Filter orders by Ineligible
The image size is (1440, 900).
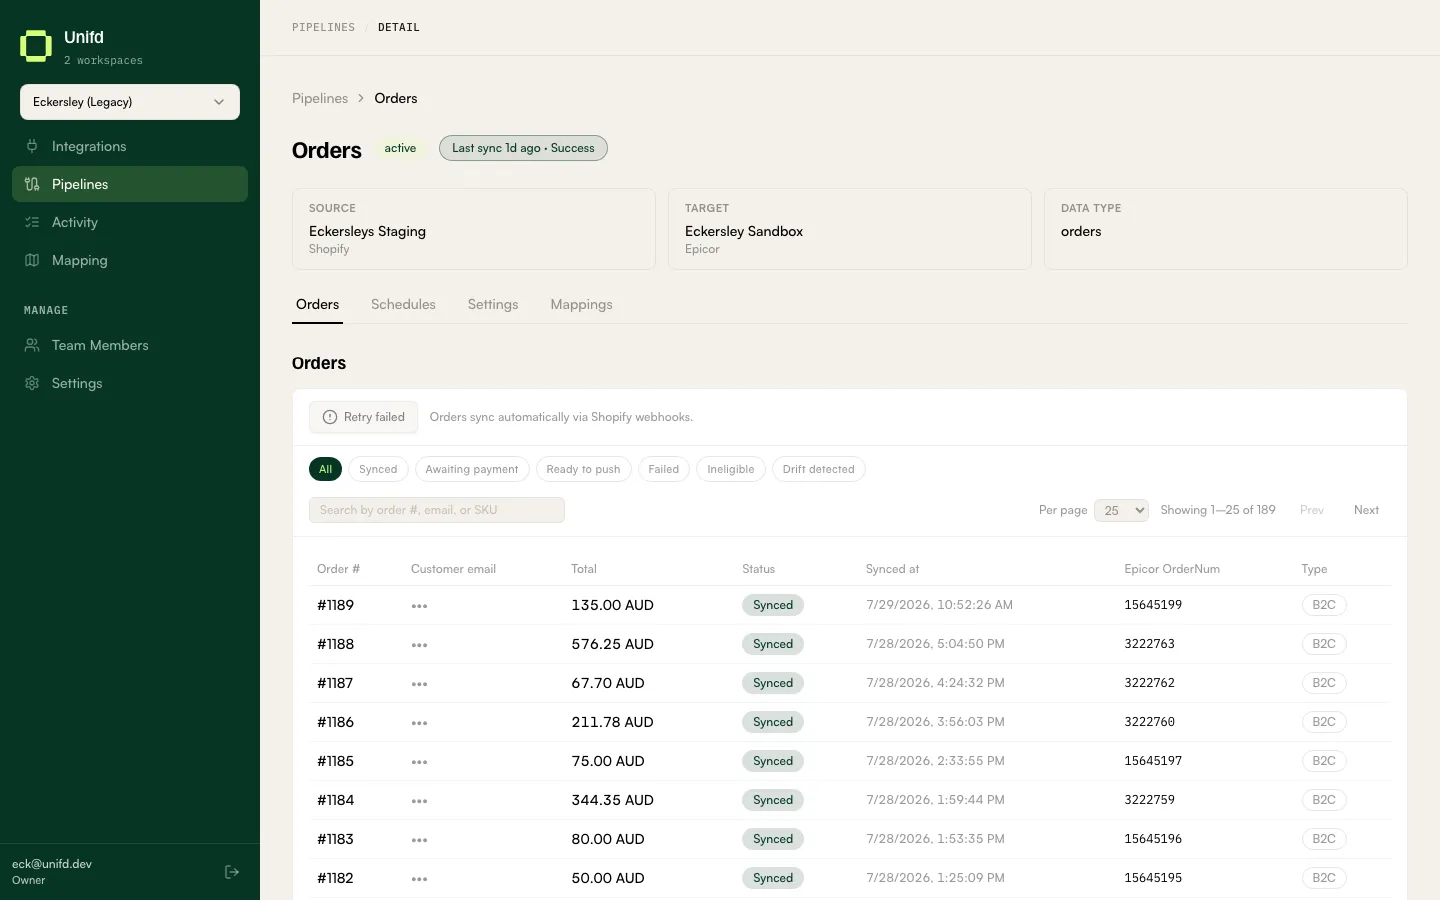tap(731, 469)
